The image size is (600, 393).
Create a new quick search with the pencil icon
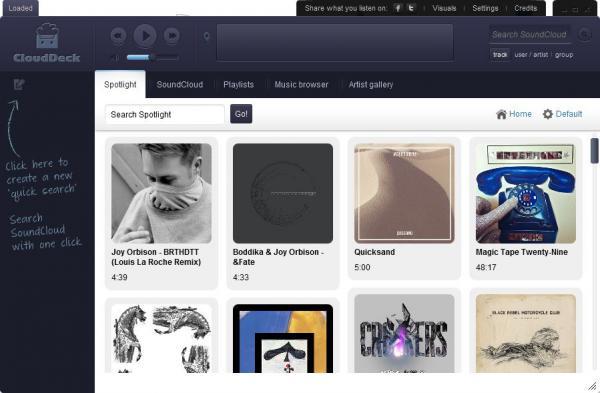[x=19, y=84]
